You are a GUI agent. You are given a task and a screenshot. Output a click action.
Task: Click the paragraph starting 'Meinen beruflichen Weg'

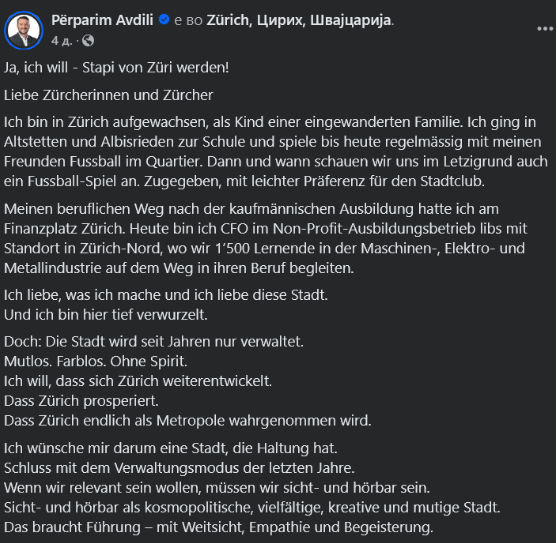point(265,238)
